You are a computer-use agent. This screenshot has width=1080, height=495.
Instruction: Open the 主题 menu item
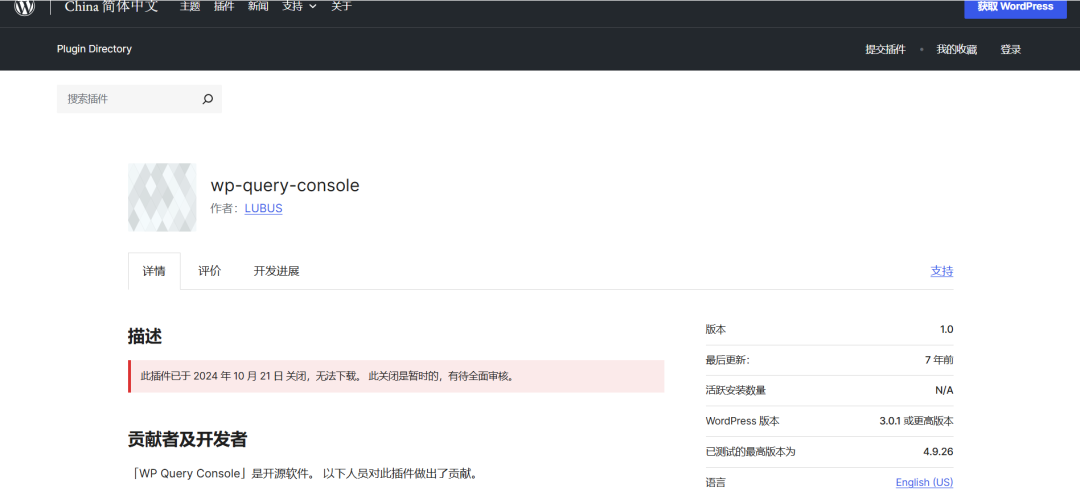click(x=190, y=6)
